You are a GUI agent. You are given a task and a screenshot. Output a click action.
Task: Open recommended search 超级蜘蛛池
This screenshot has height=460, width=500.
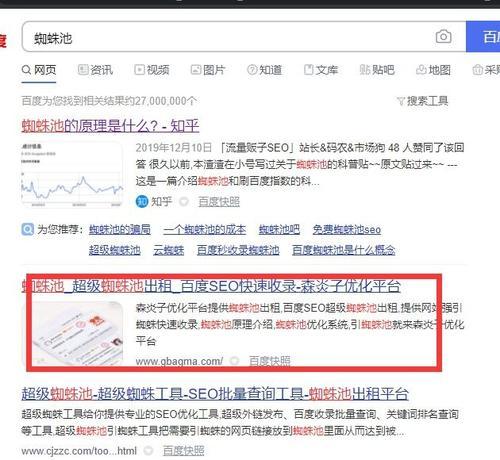(115, 250)
